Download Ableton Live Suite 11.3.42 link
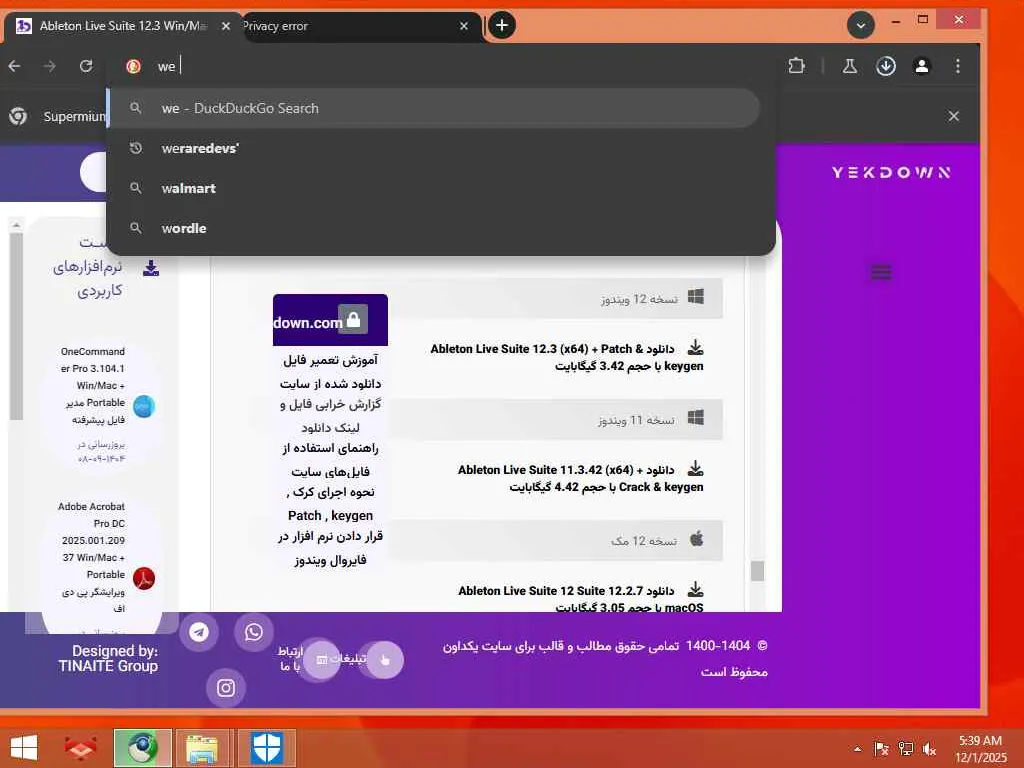 click(x=581, y=478)
